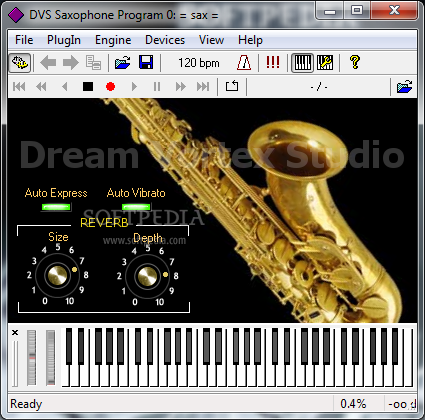Click the 0.4% CPU status readout
The width and height of the screenshot is (425, 420).
click(x=353, y=404)
